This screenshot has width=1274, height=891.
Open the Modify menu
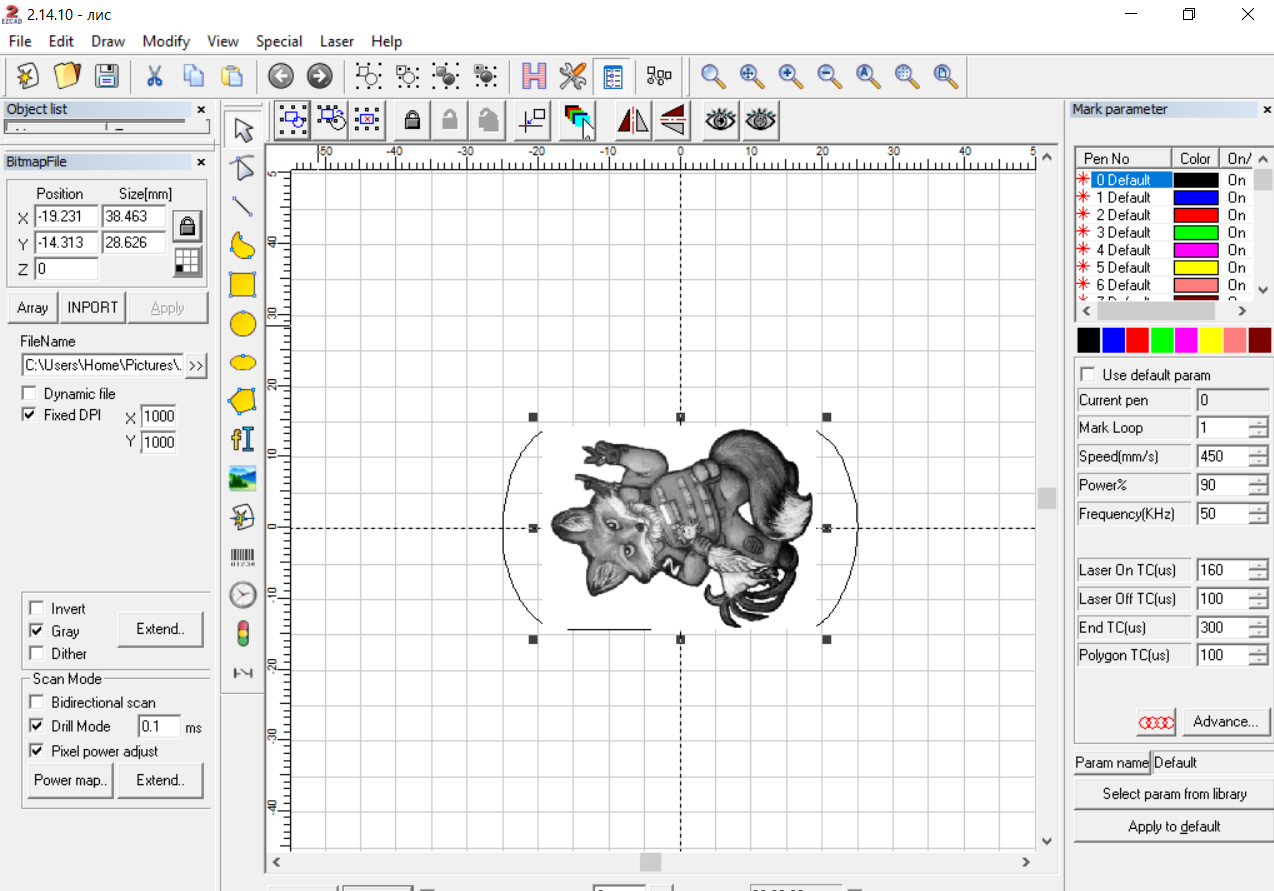point(166,41)
